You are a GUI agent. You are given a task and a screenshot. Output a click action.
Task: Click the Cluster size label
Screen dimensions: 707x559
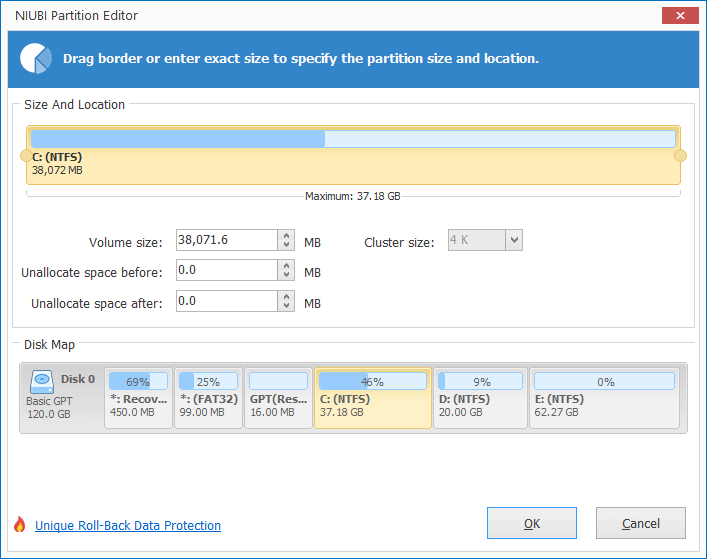point(399,243)
